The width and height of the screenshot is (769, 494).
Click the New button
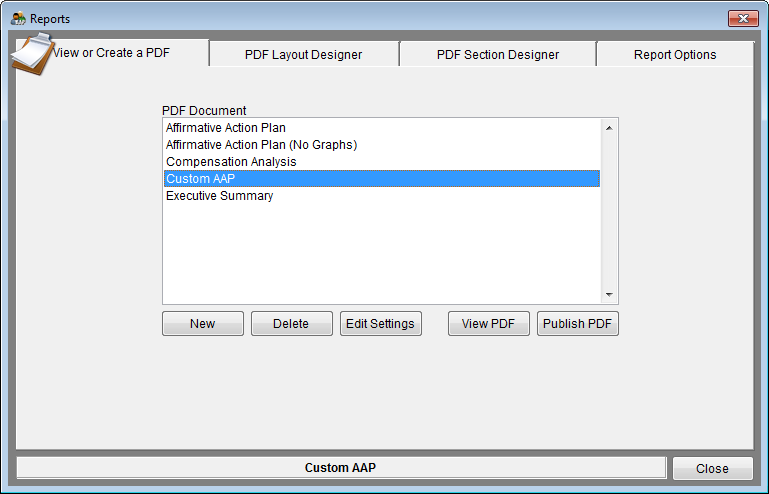point(203,324)
